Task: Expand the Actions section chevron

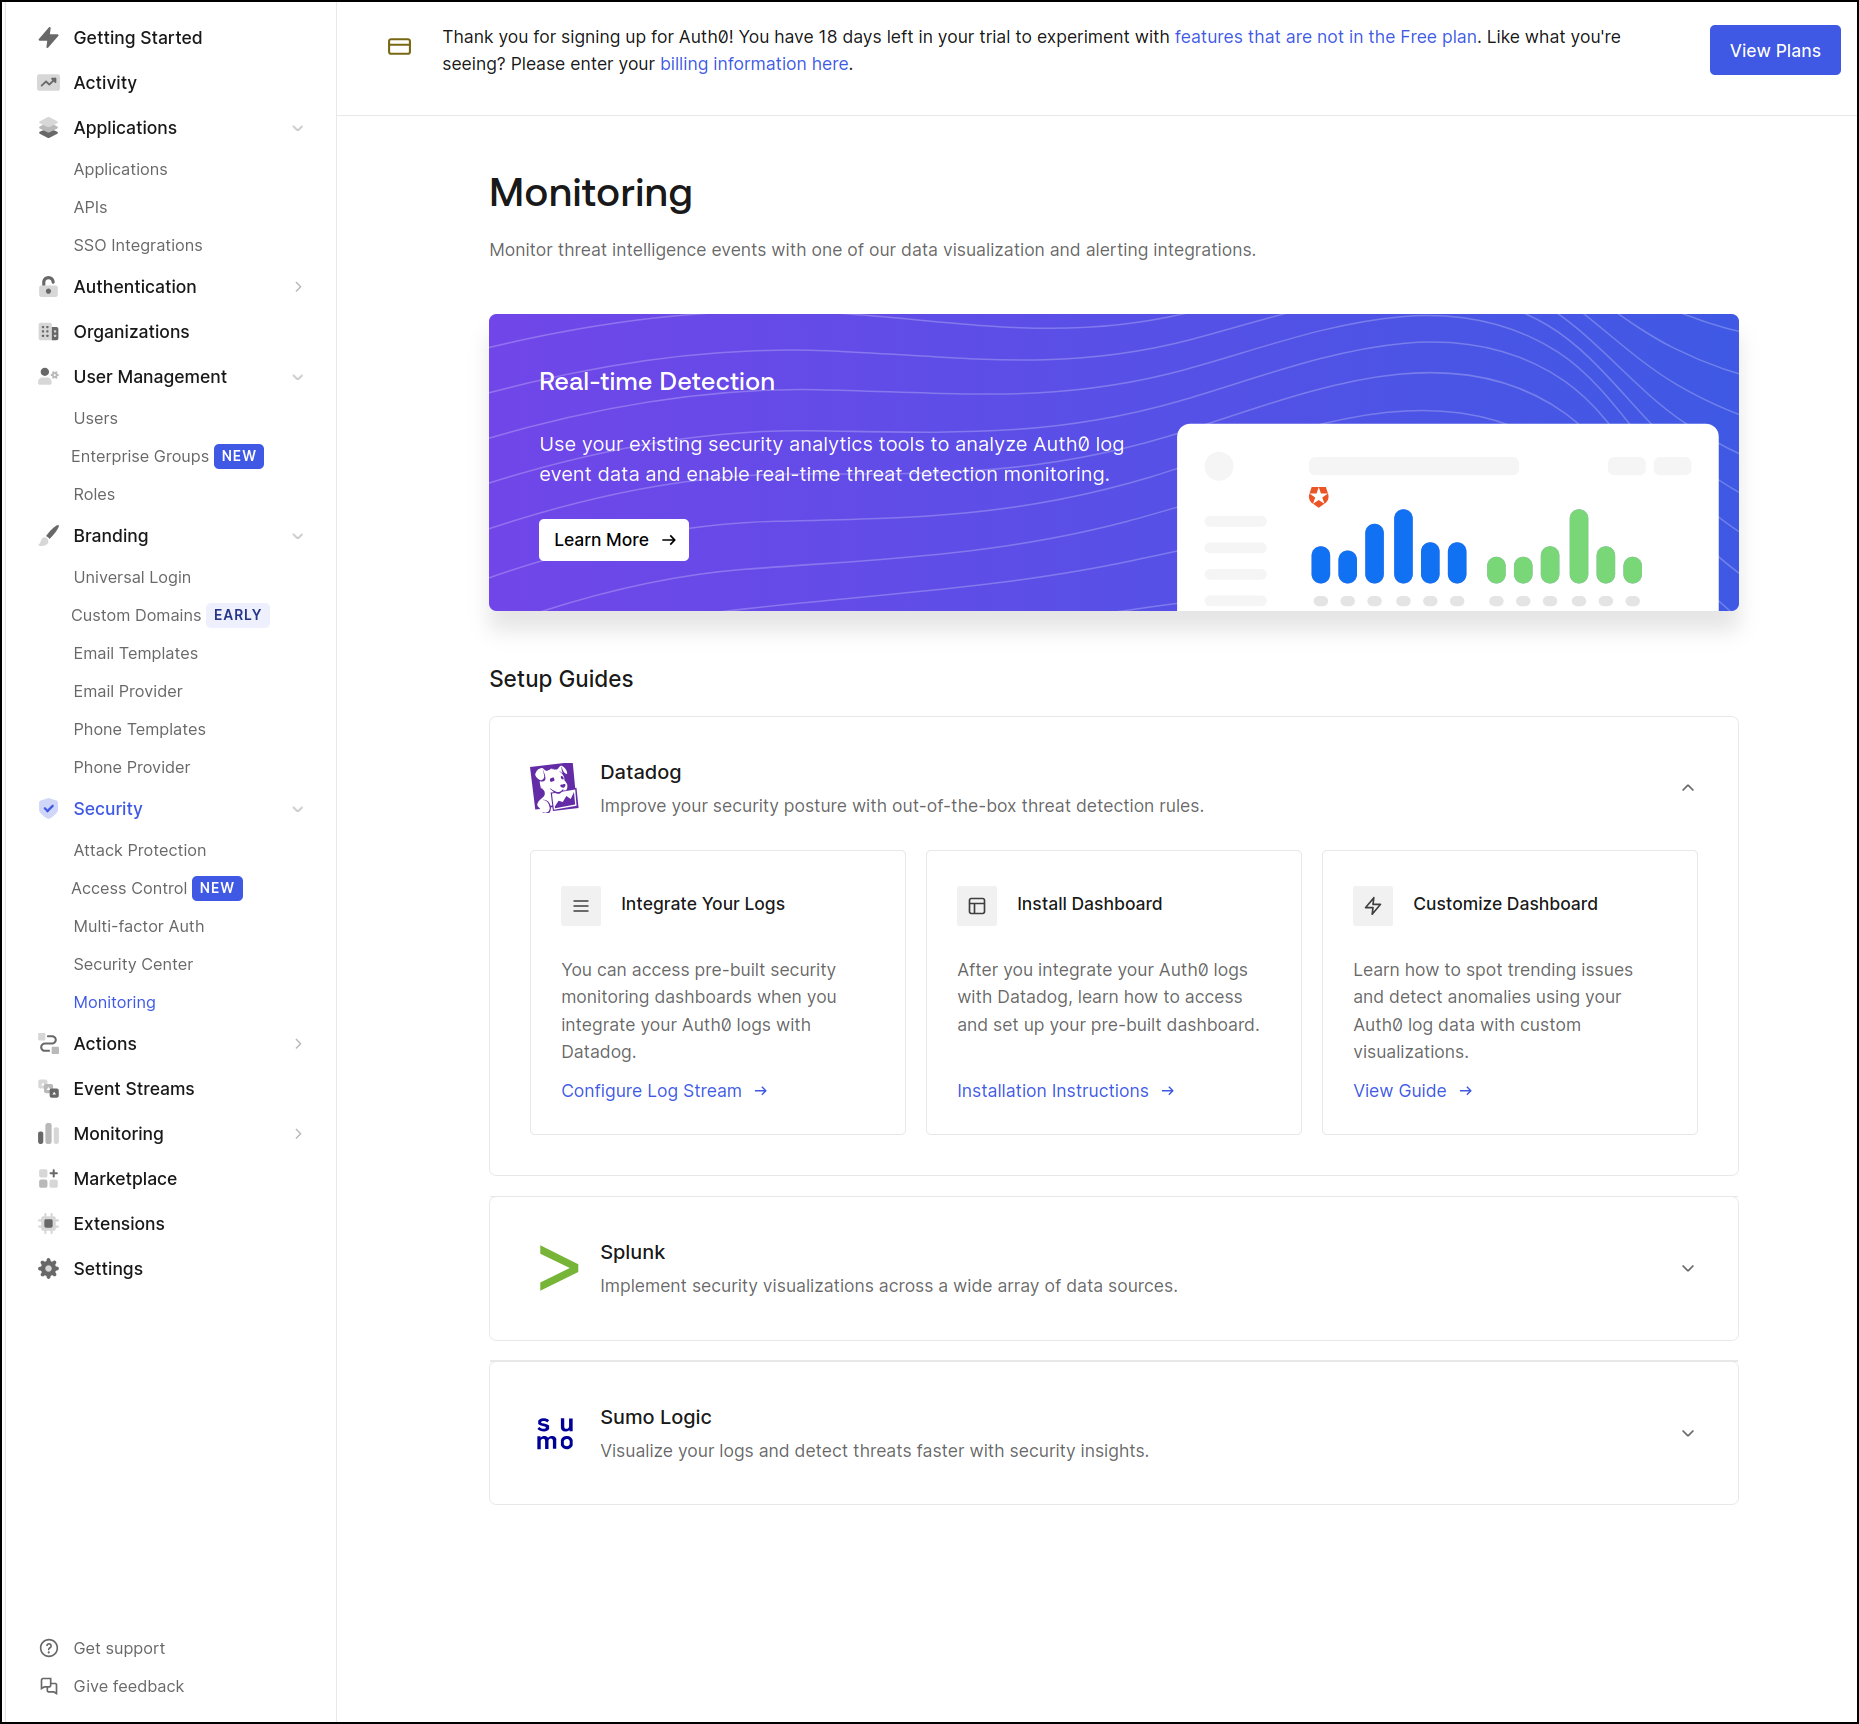Action: pos(298,1044)
